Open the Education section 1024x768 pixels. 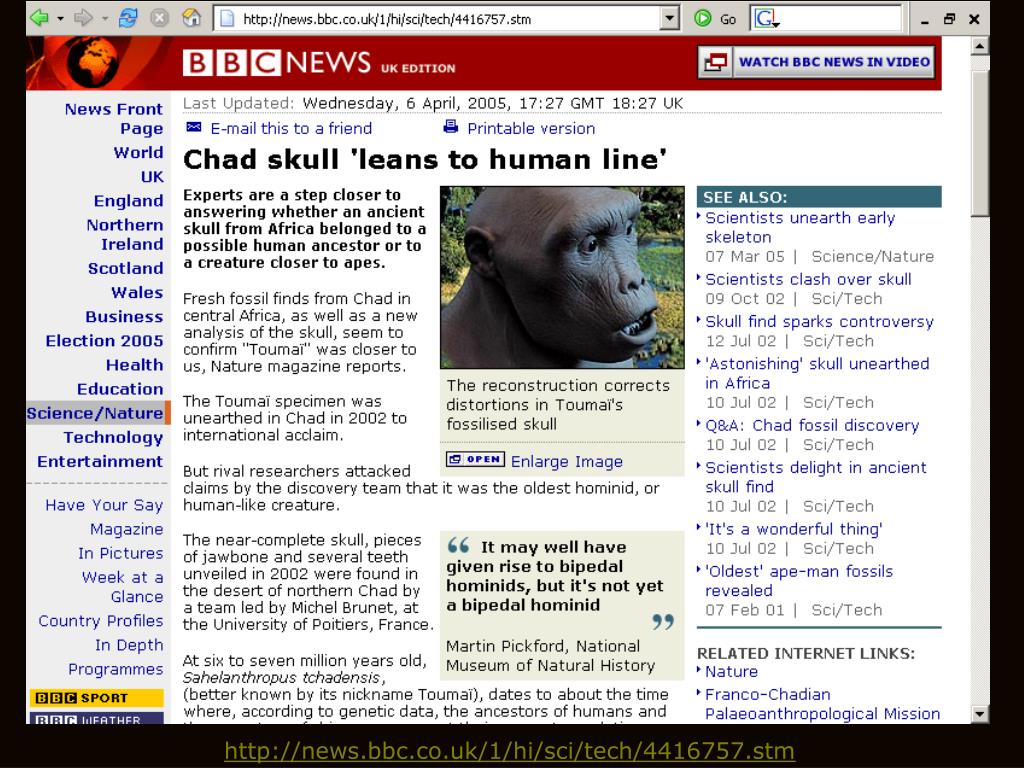tap(120, 389)
